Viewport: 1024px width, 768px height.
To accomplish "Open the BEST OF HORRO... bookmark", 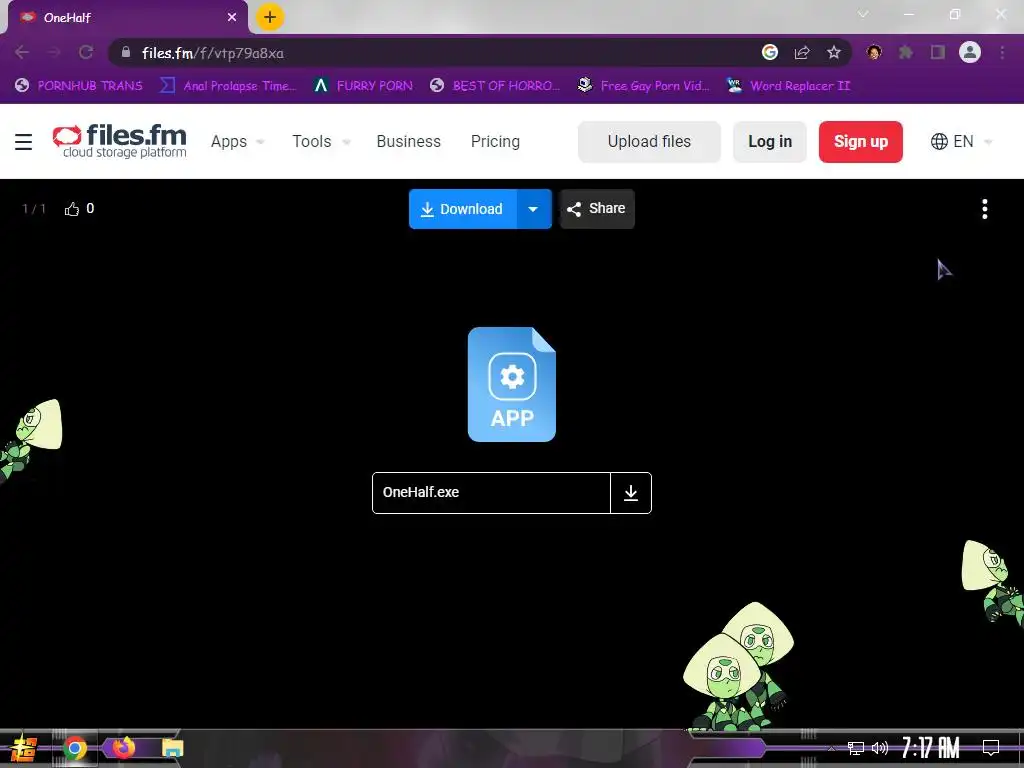I will click(496, 86).
